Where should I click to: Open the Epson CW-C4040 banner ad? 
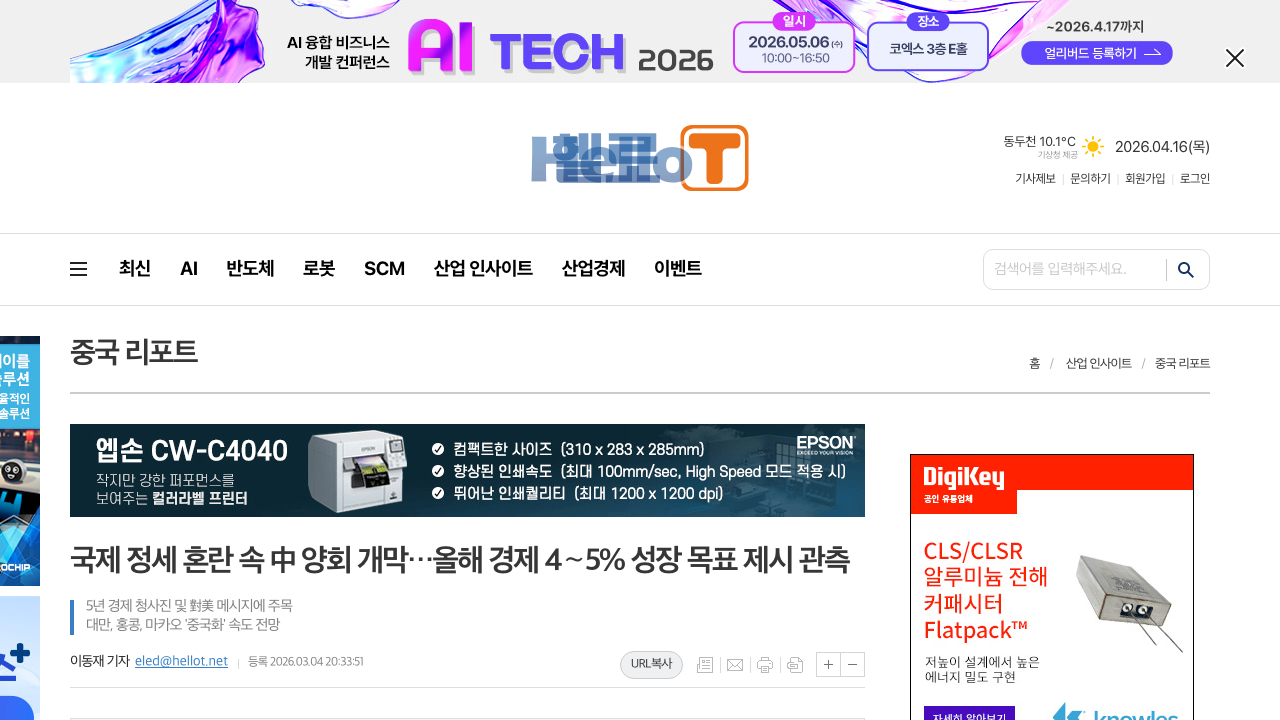[x=467, y=470]
